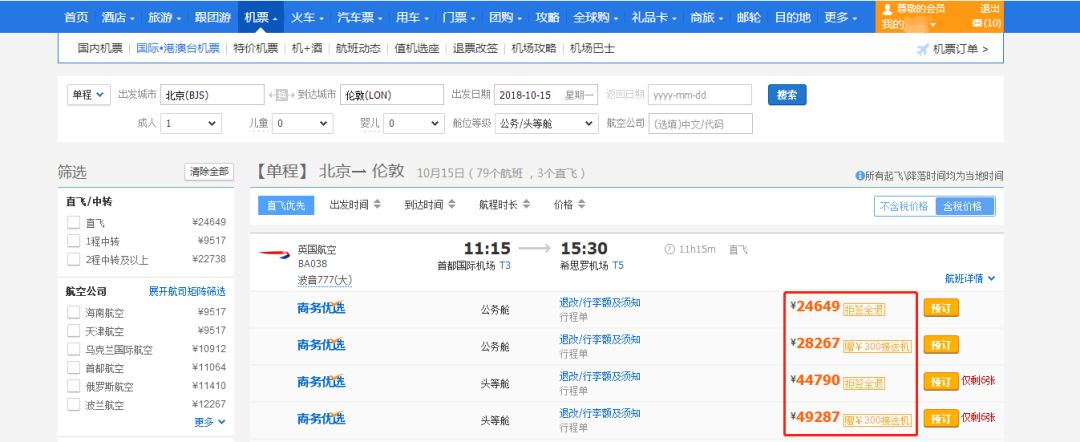
Task: Open the 更多 navigation dropdown
Action: pos(840,17)
